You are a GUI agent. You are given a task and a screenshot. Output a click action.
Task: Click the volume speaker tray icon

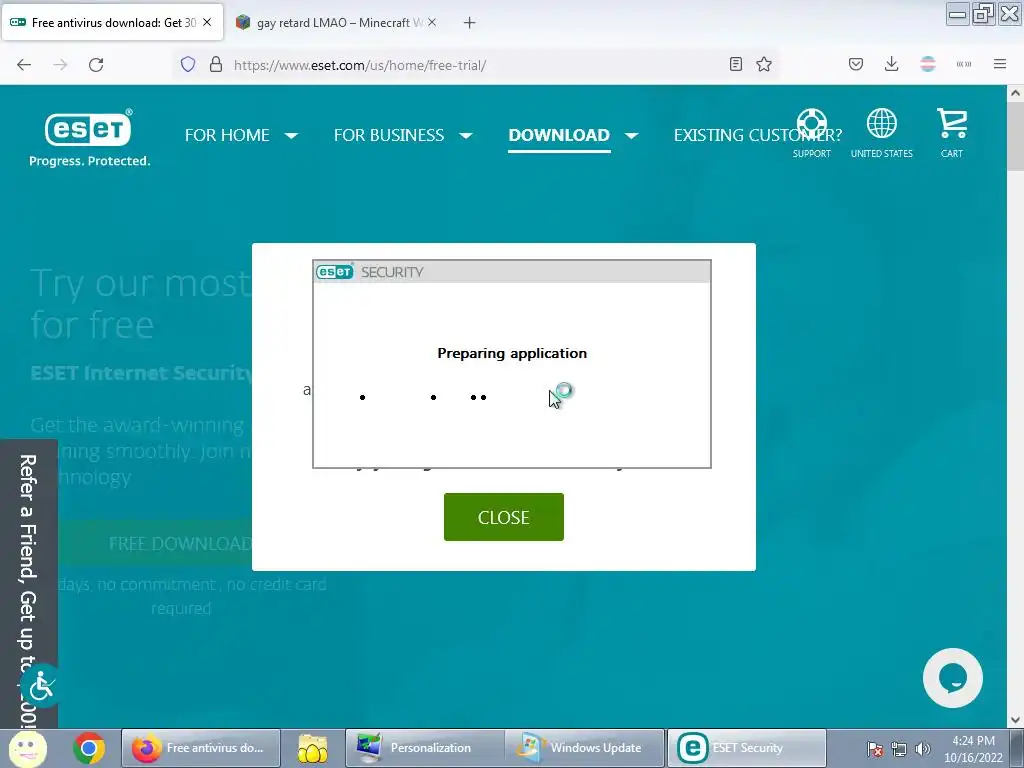tap(923, 749)
